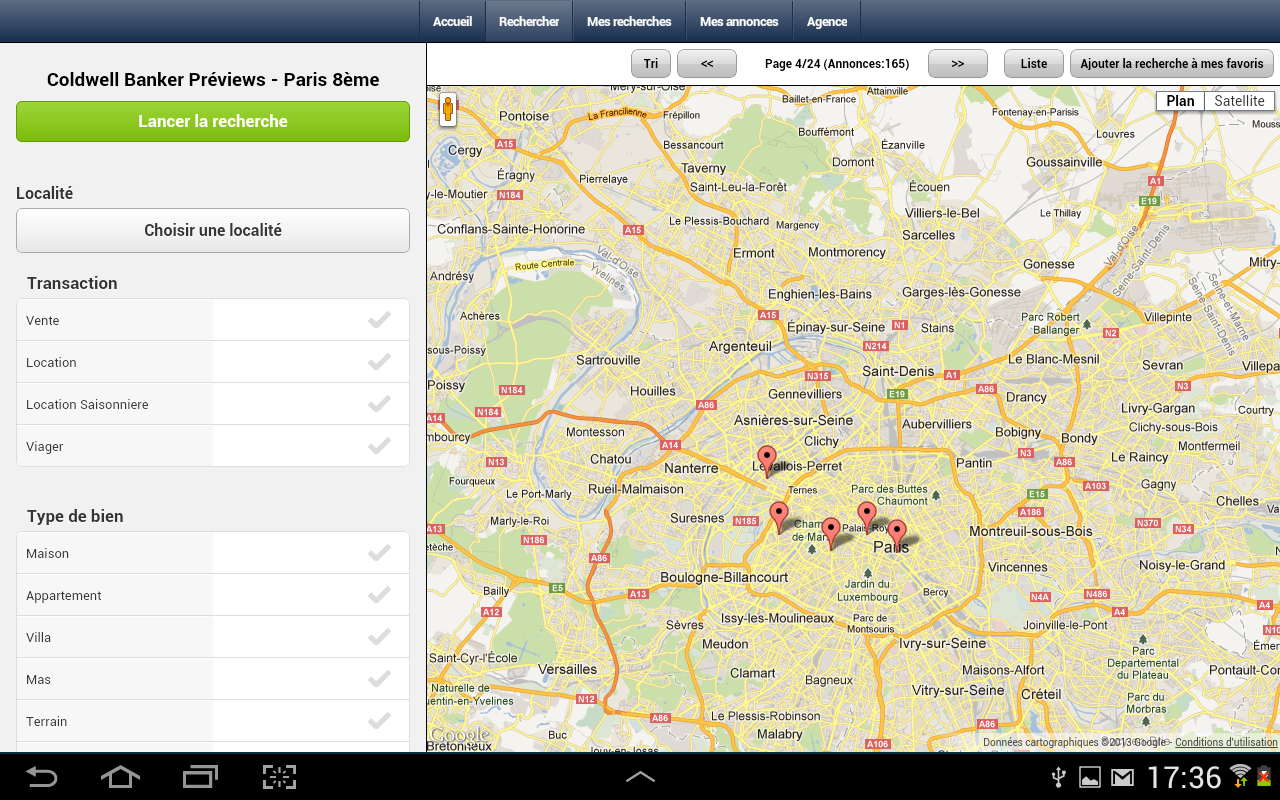Click Saint-Denis label on the map
Screen dimensions: 1280x800
tap(898, 371)
